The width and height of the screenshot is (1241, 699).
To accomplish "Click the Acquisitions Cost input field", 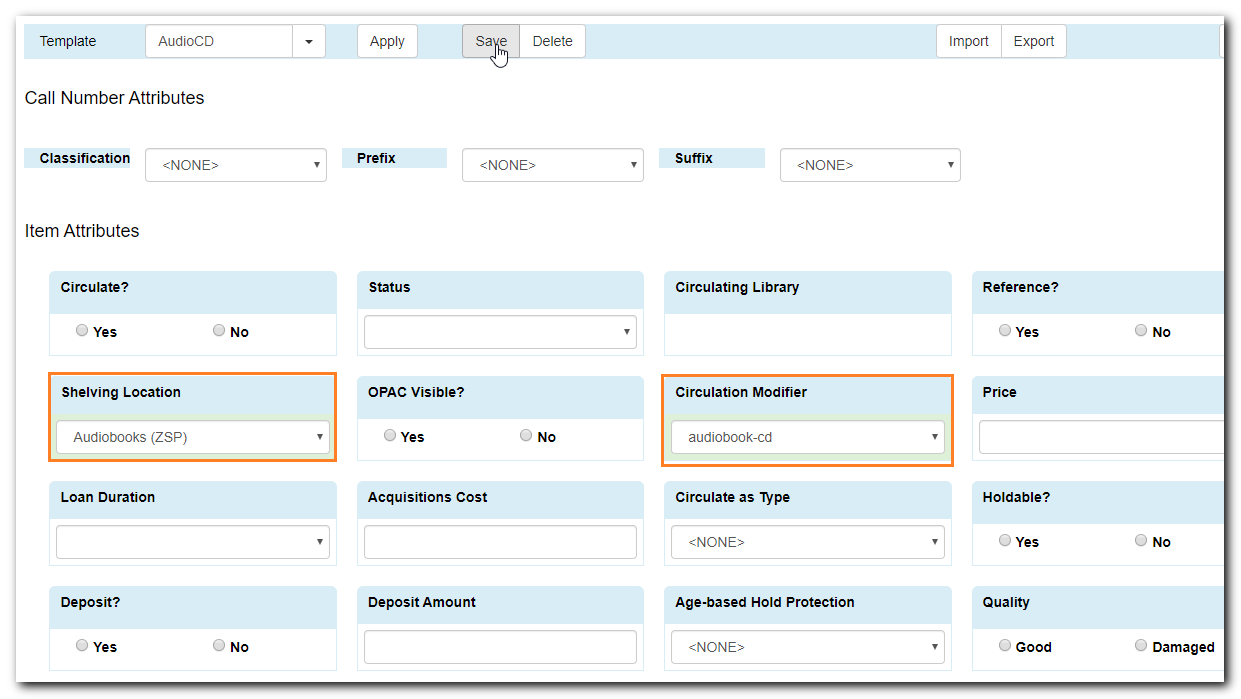I will [x=500, y=542].
